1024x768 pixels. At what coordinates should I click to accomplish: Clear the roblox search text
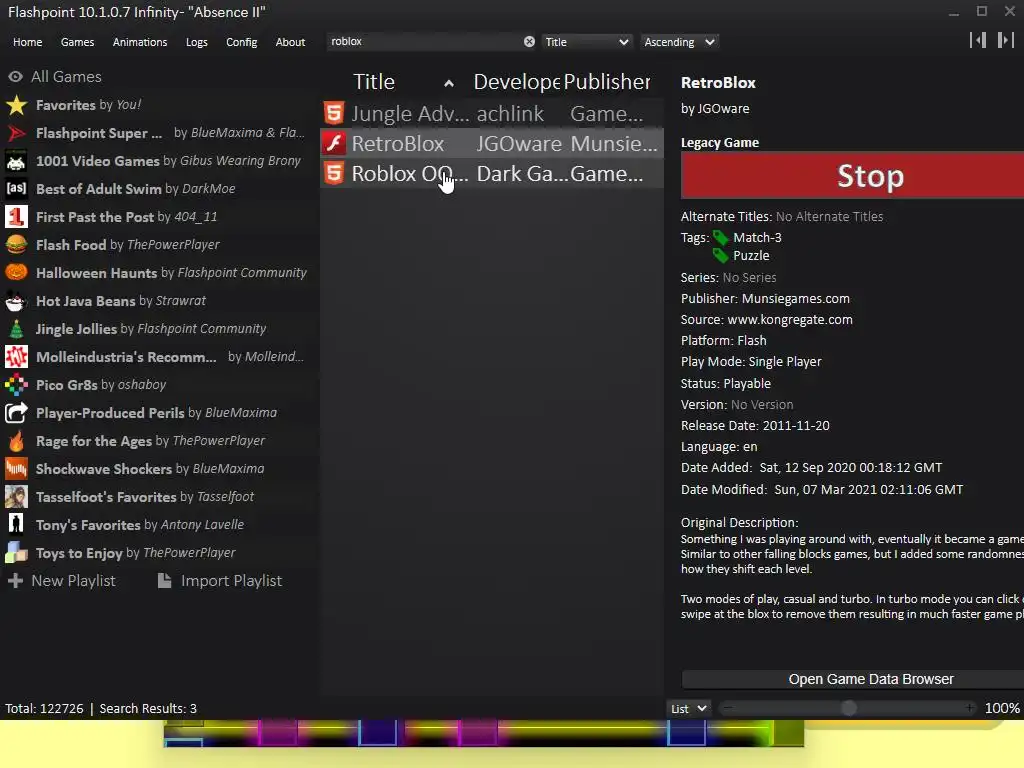coord(529,42)
